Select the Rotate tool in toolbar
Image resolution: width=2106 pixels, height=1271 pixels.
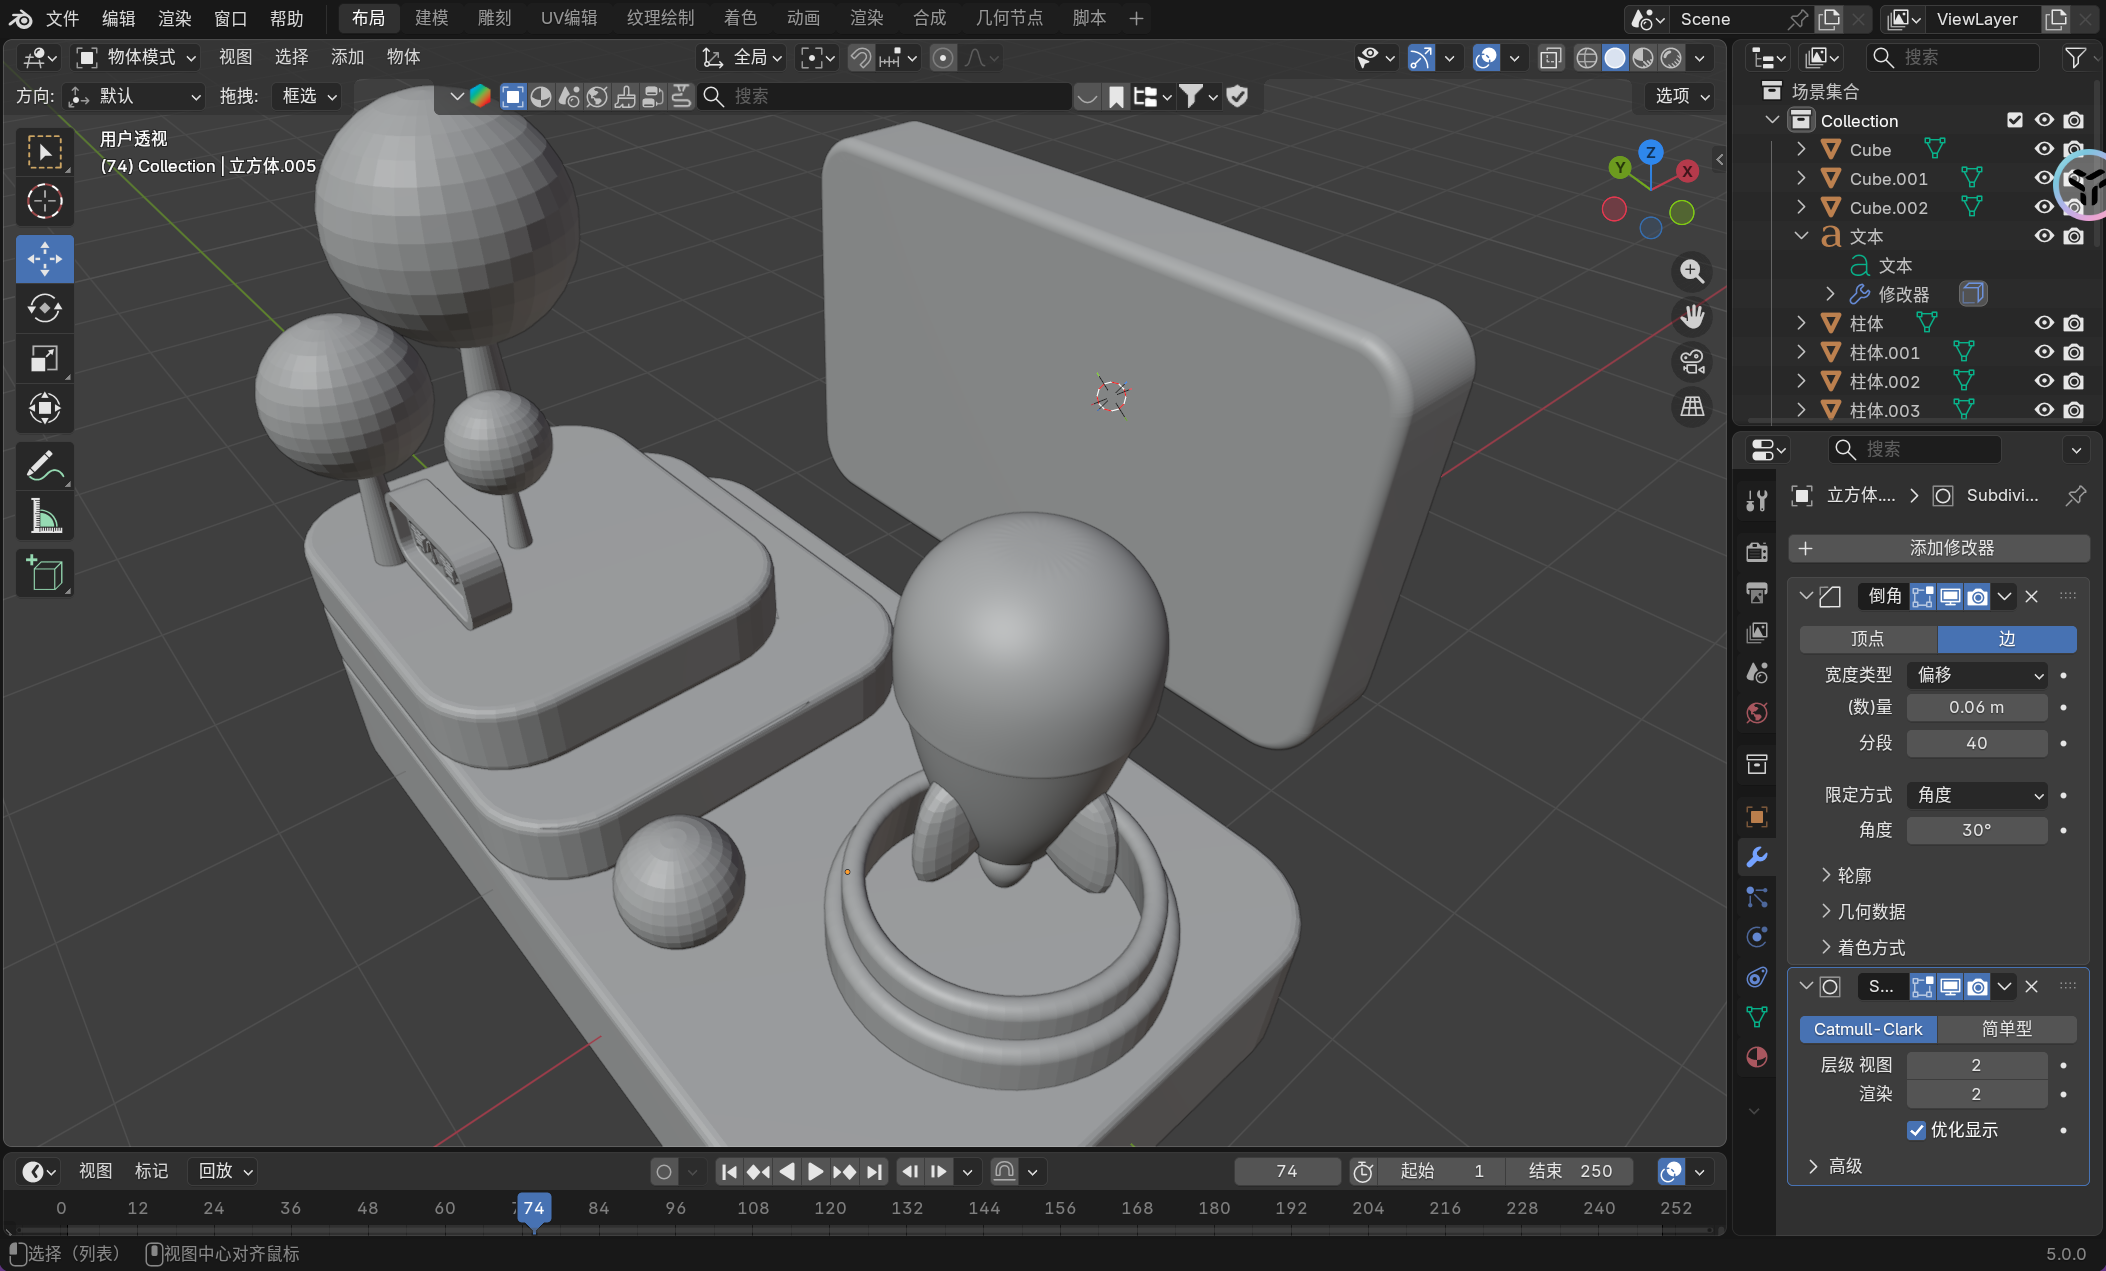44,308
